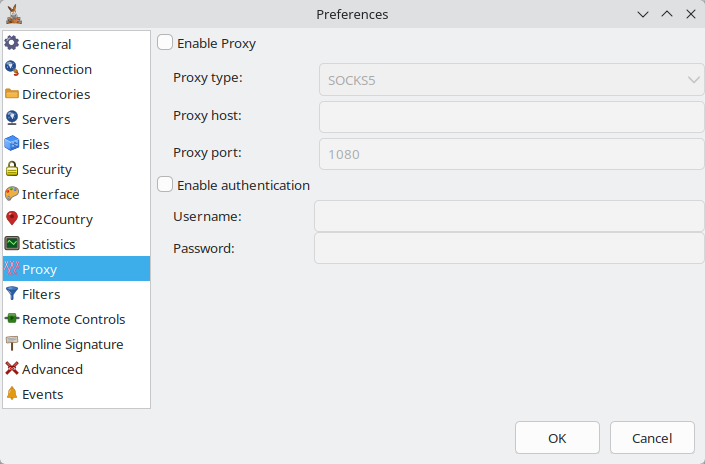This screenshot has width=705, height=464.
Task: Select Files in the sidebar
Action: coord(76,144)
